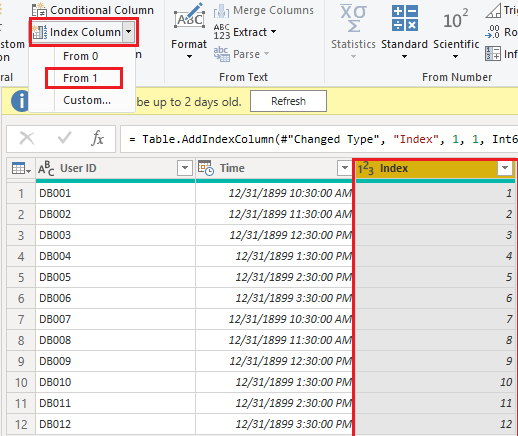
Task: Click the Time column date/time type icon
Action: pos(206,168)
